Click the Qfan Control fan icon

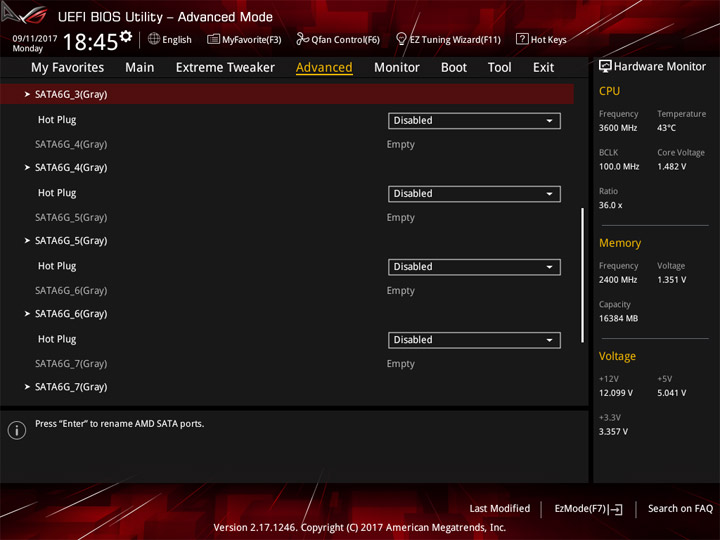point(302,39)
